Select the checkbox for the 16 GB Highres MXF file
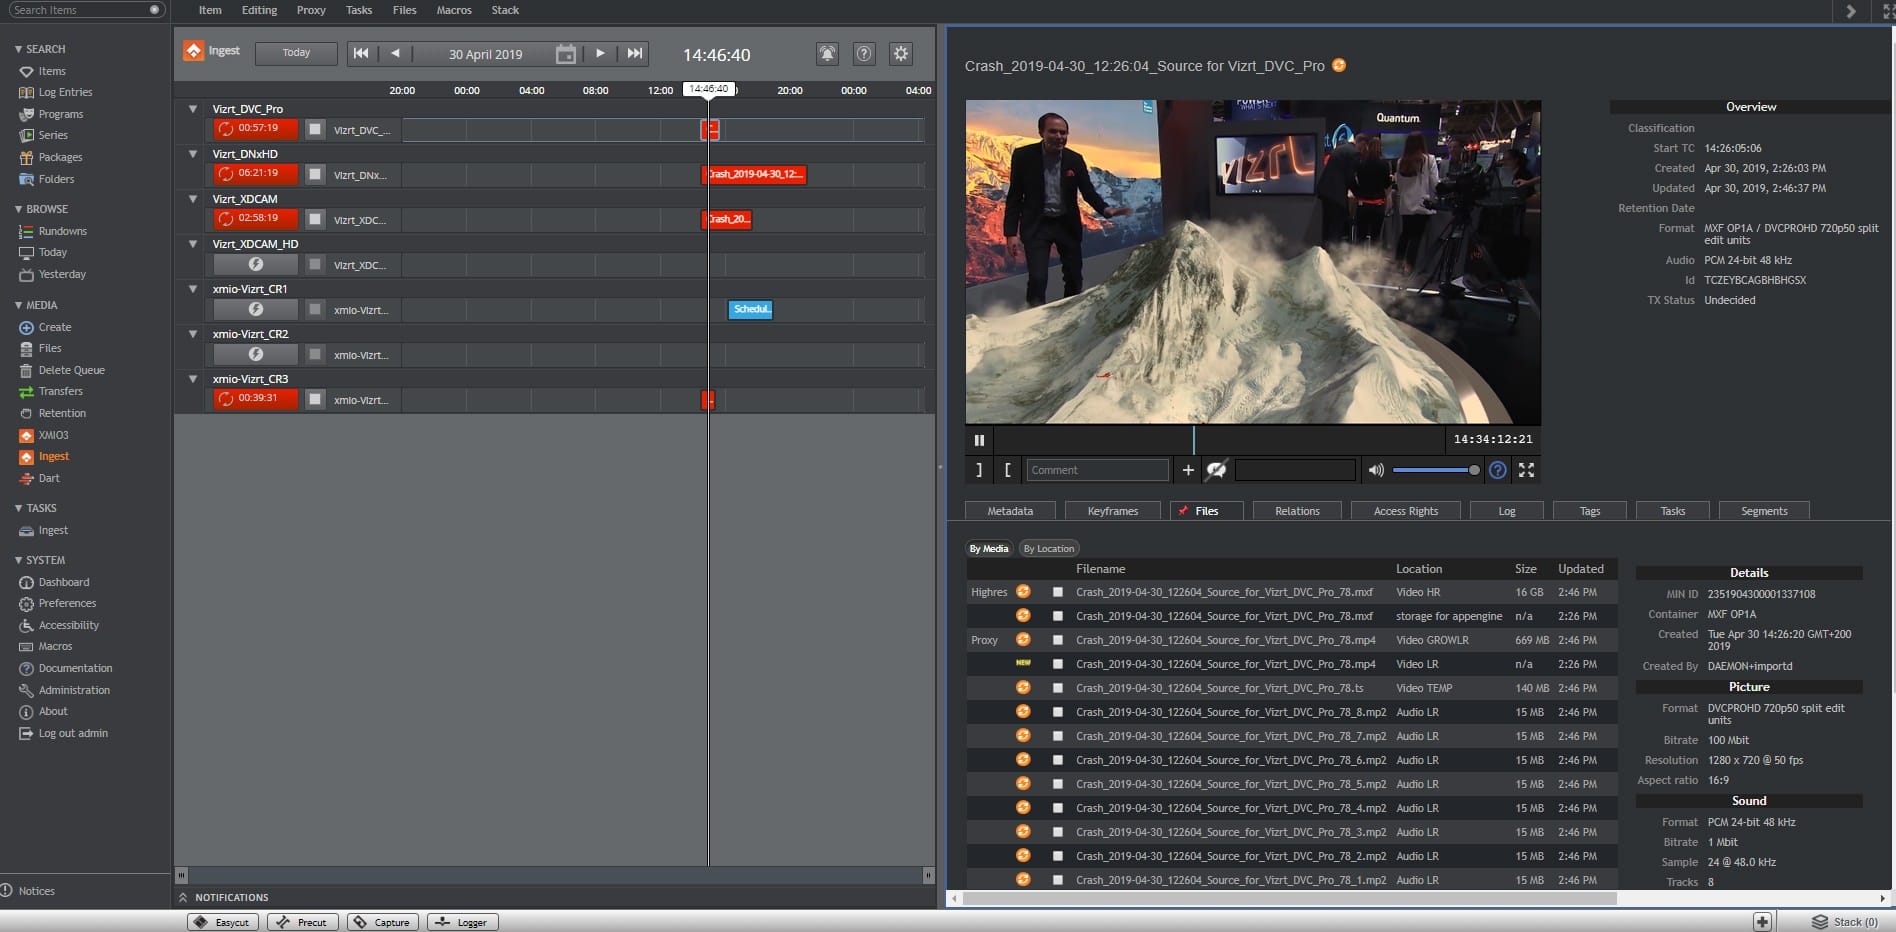This screenshot has width=1896, height=932. click(1057, 591)
